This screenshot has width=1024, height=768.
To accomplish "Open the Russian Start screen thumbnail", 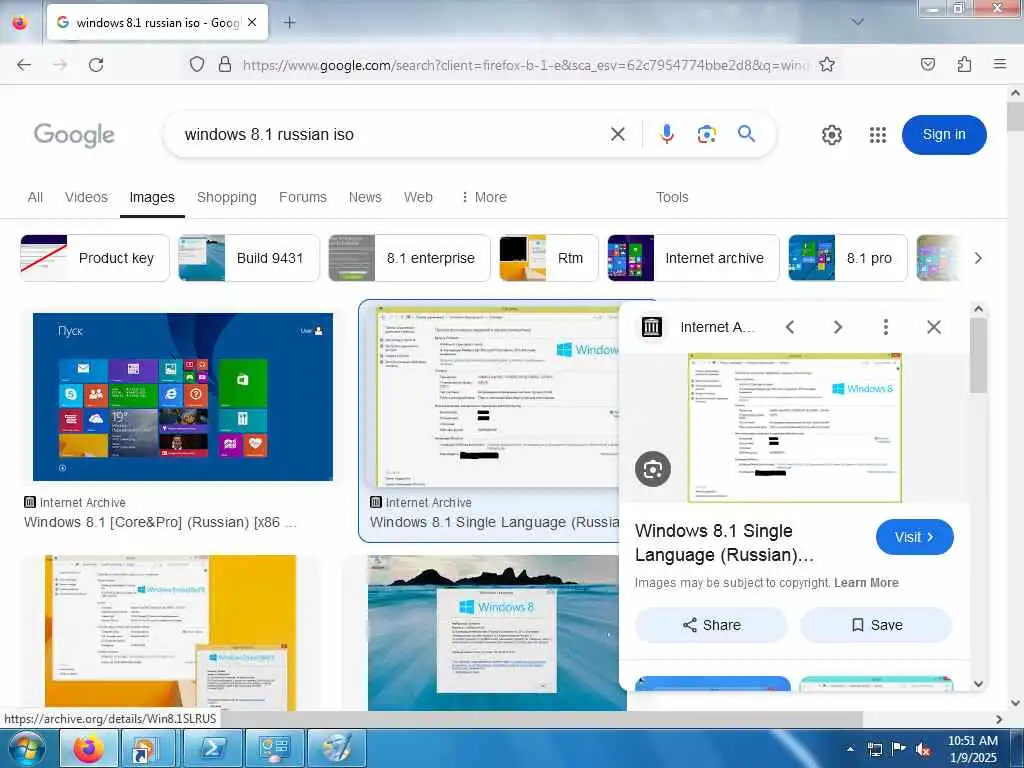I will (183, 397).
